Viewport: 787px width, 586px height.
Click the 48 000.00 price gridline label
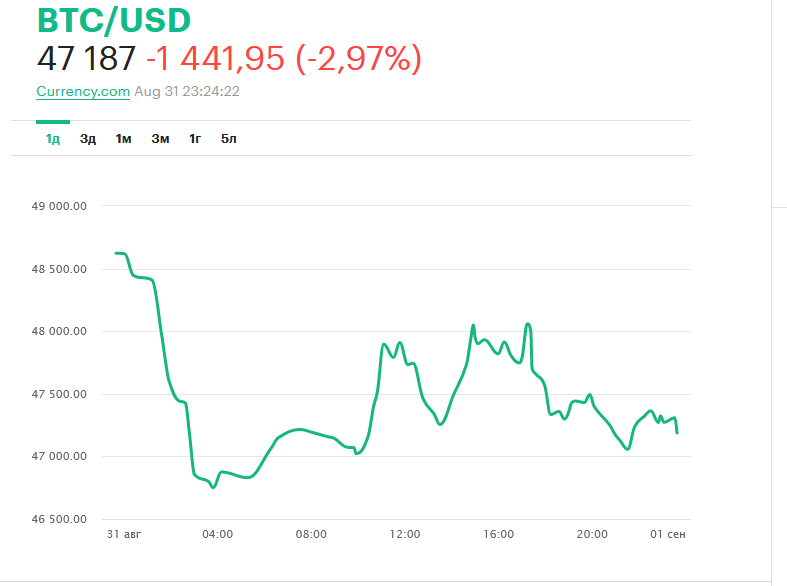pyautogui.click(x=60, y=332)
